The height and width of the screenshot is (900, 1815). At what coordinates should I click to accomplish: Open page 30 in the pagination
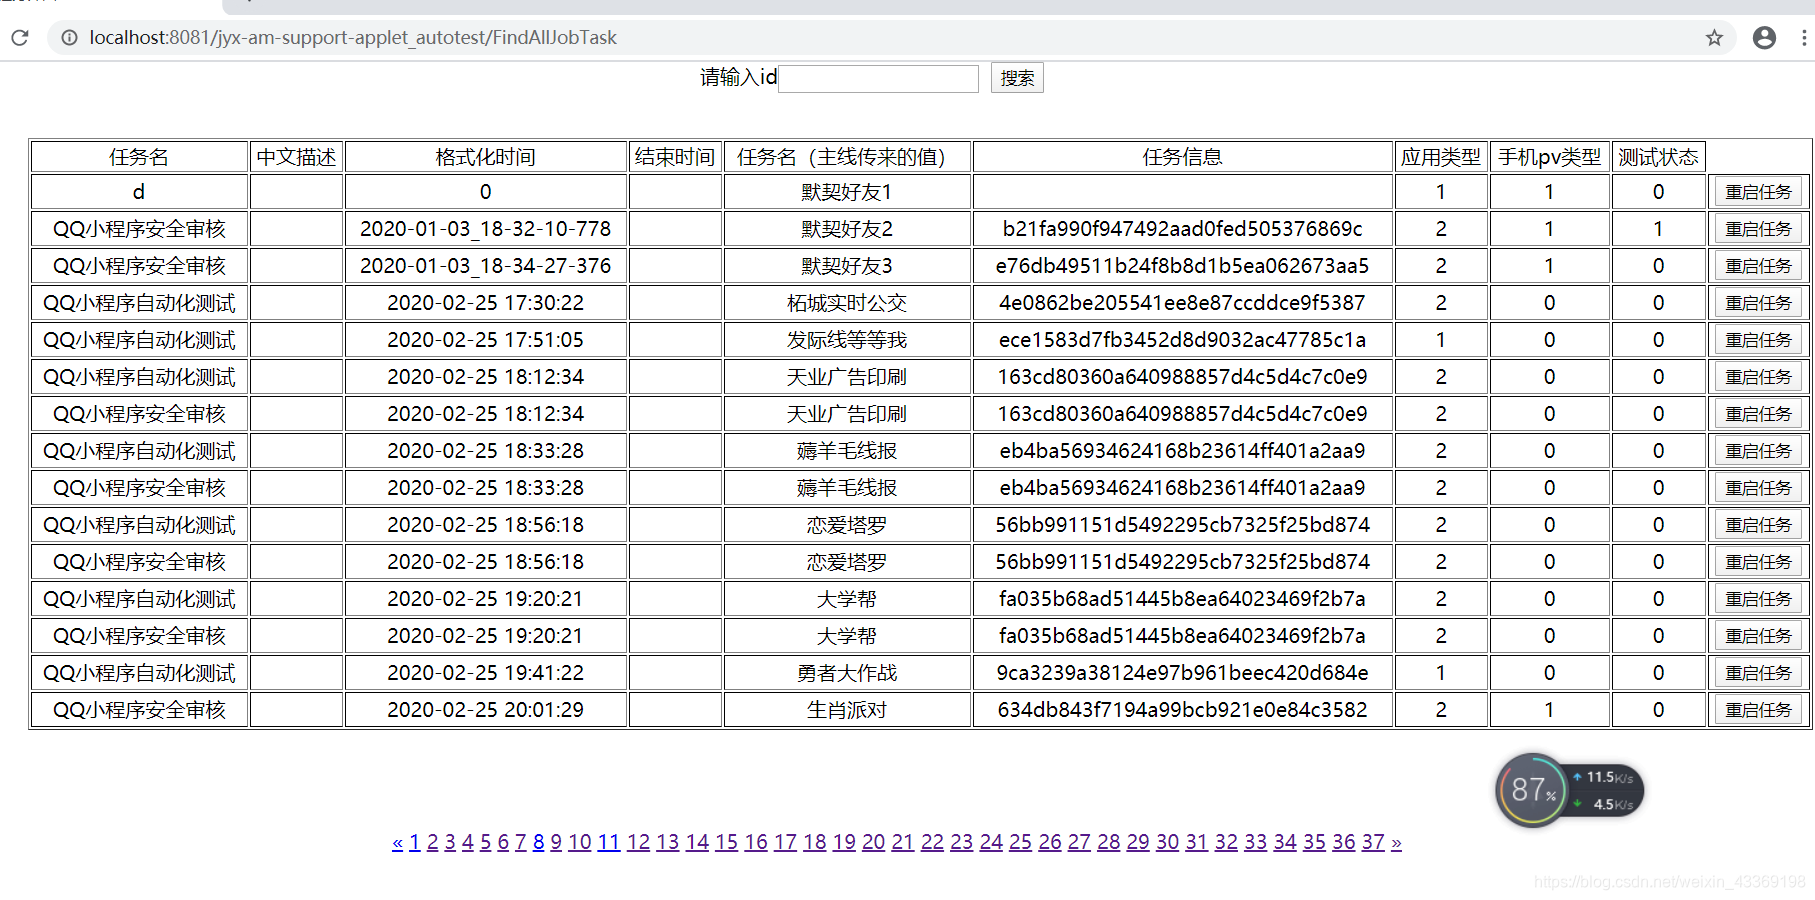point(1167,842)
